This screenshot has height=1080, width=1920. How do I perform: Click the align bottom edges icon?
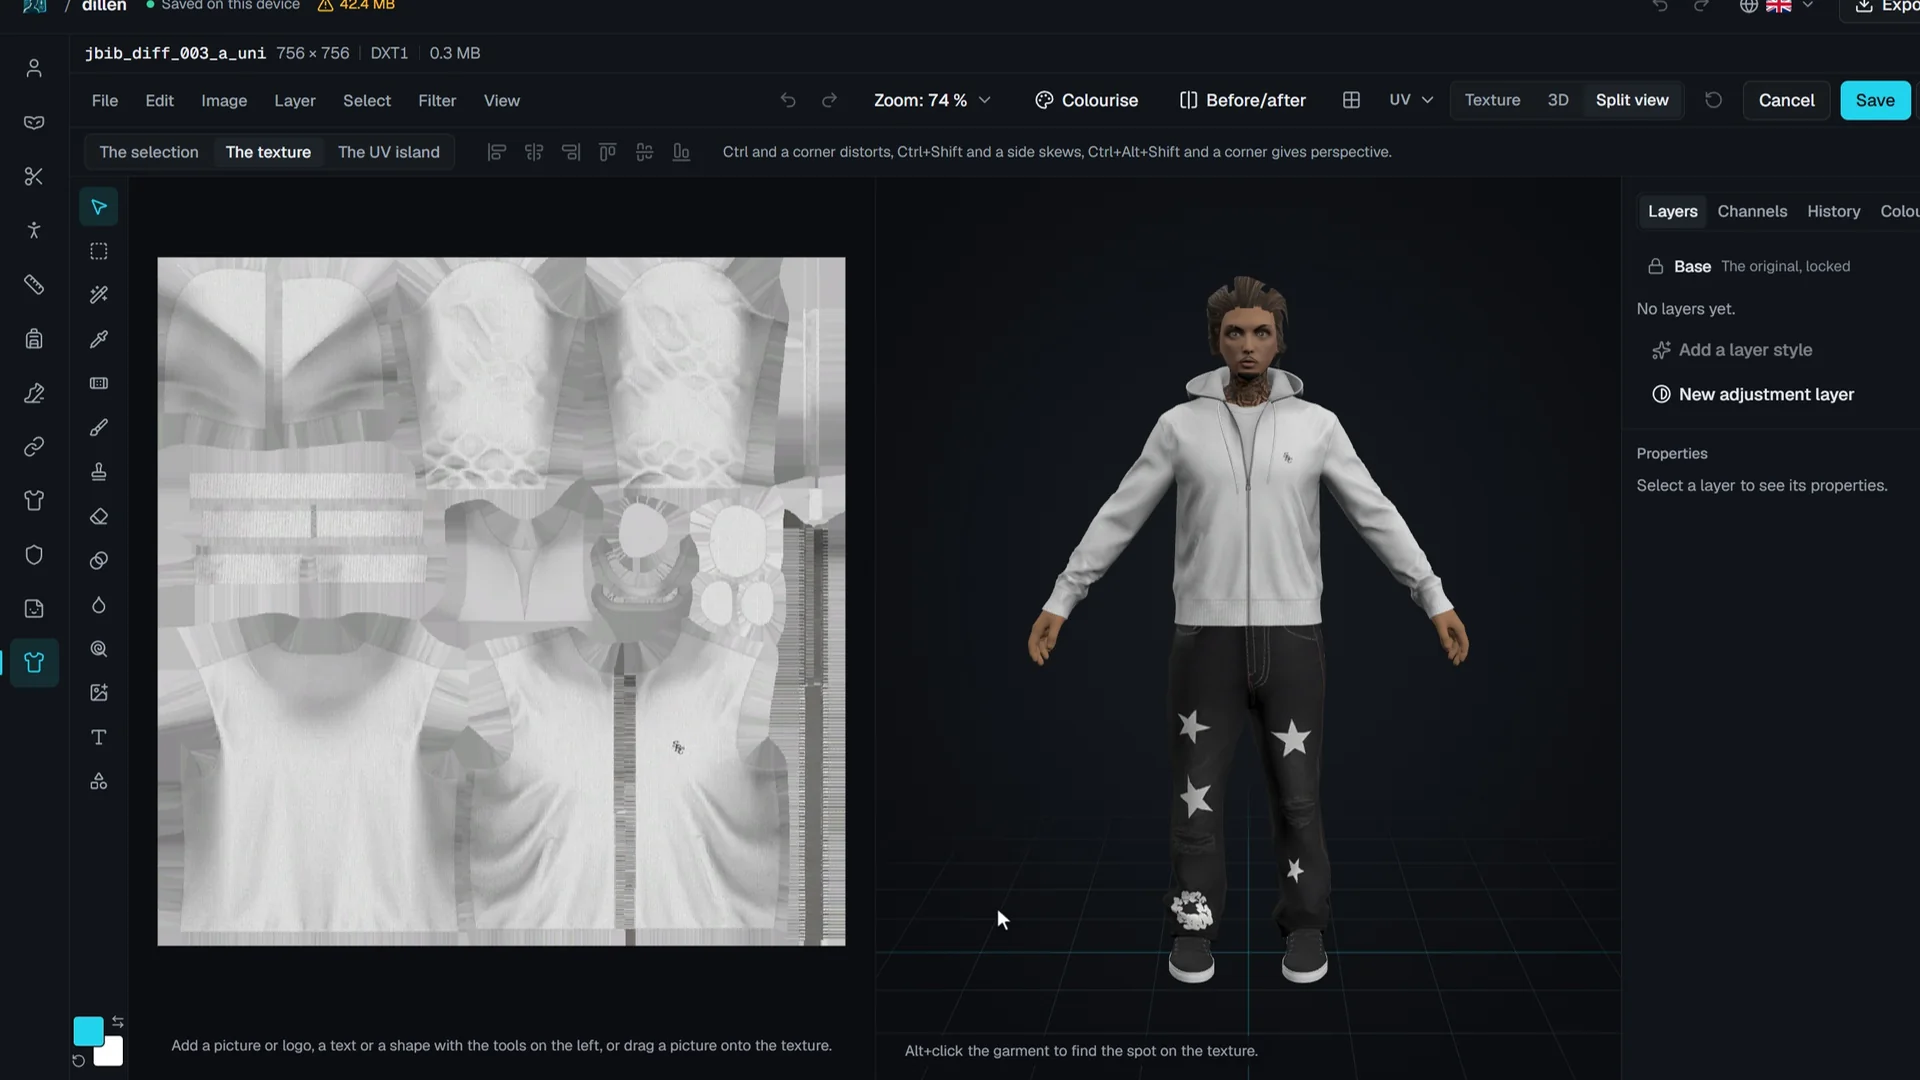(x=681, y=152)
